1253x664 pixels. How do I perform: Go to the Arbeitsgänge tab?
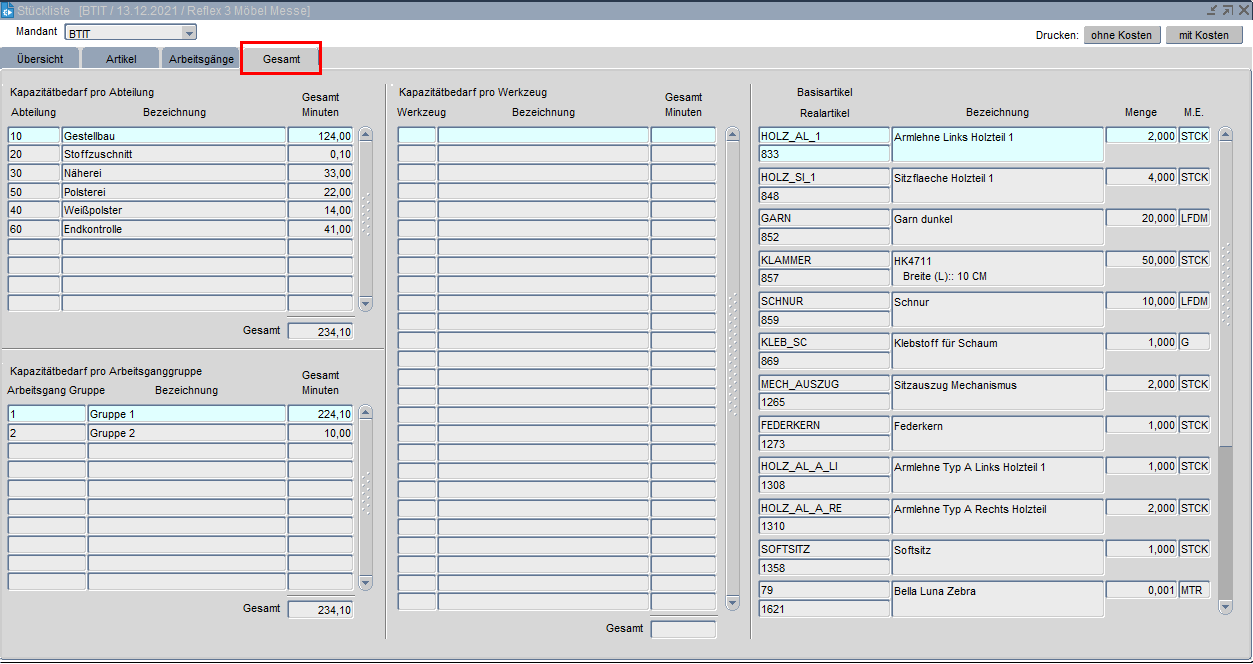click(201, 59)
